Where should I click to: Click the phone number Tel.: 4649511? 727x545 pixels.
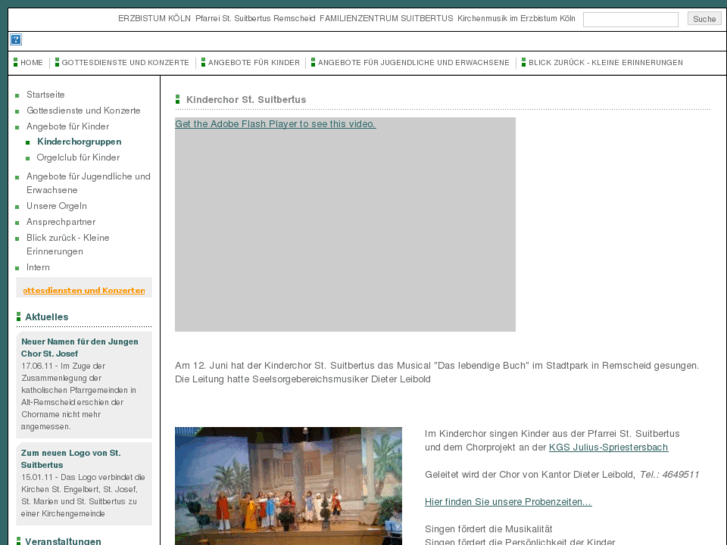coord(670,474)
